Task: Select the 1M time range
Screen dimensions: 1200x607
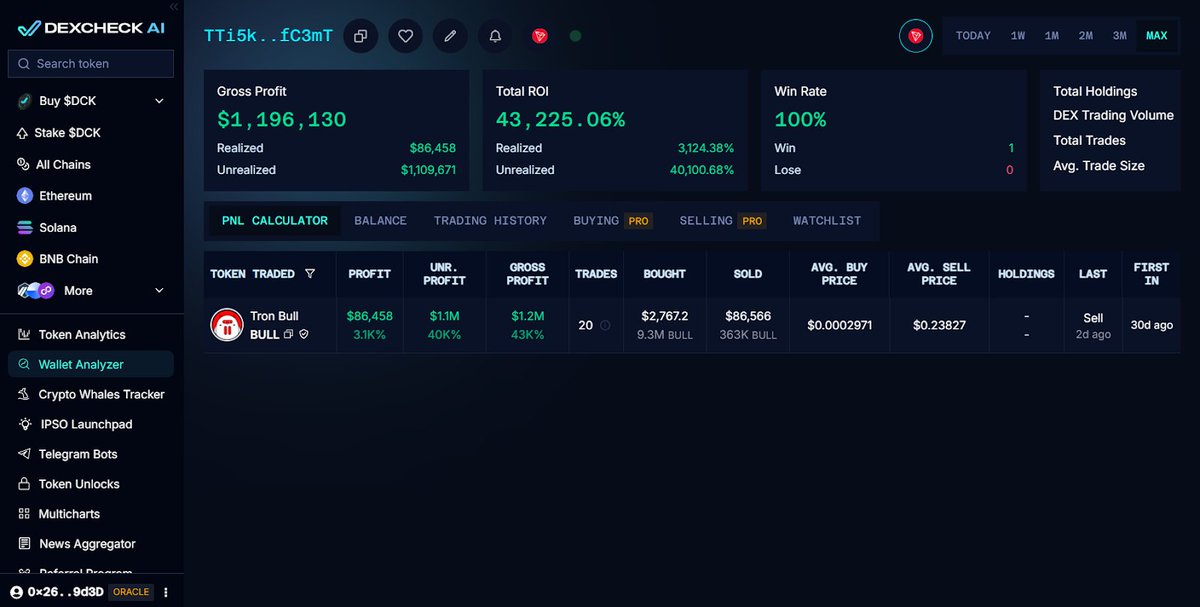Action: click(x=1052, y=36)
